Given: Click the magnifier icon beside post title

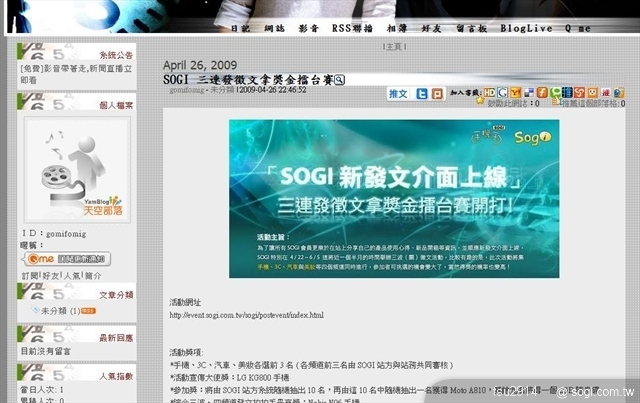Looking at the screenshot, I should point(340,80).
